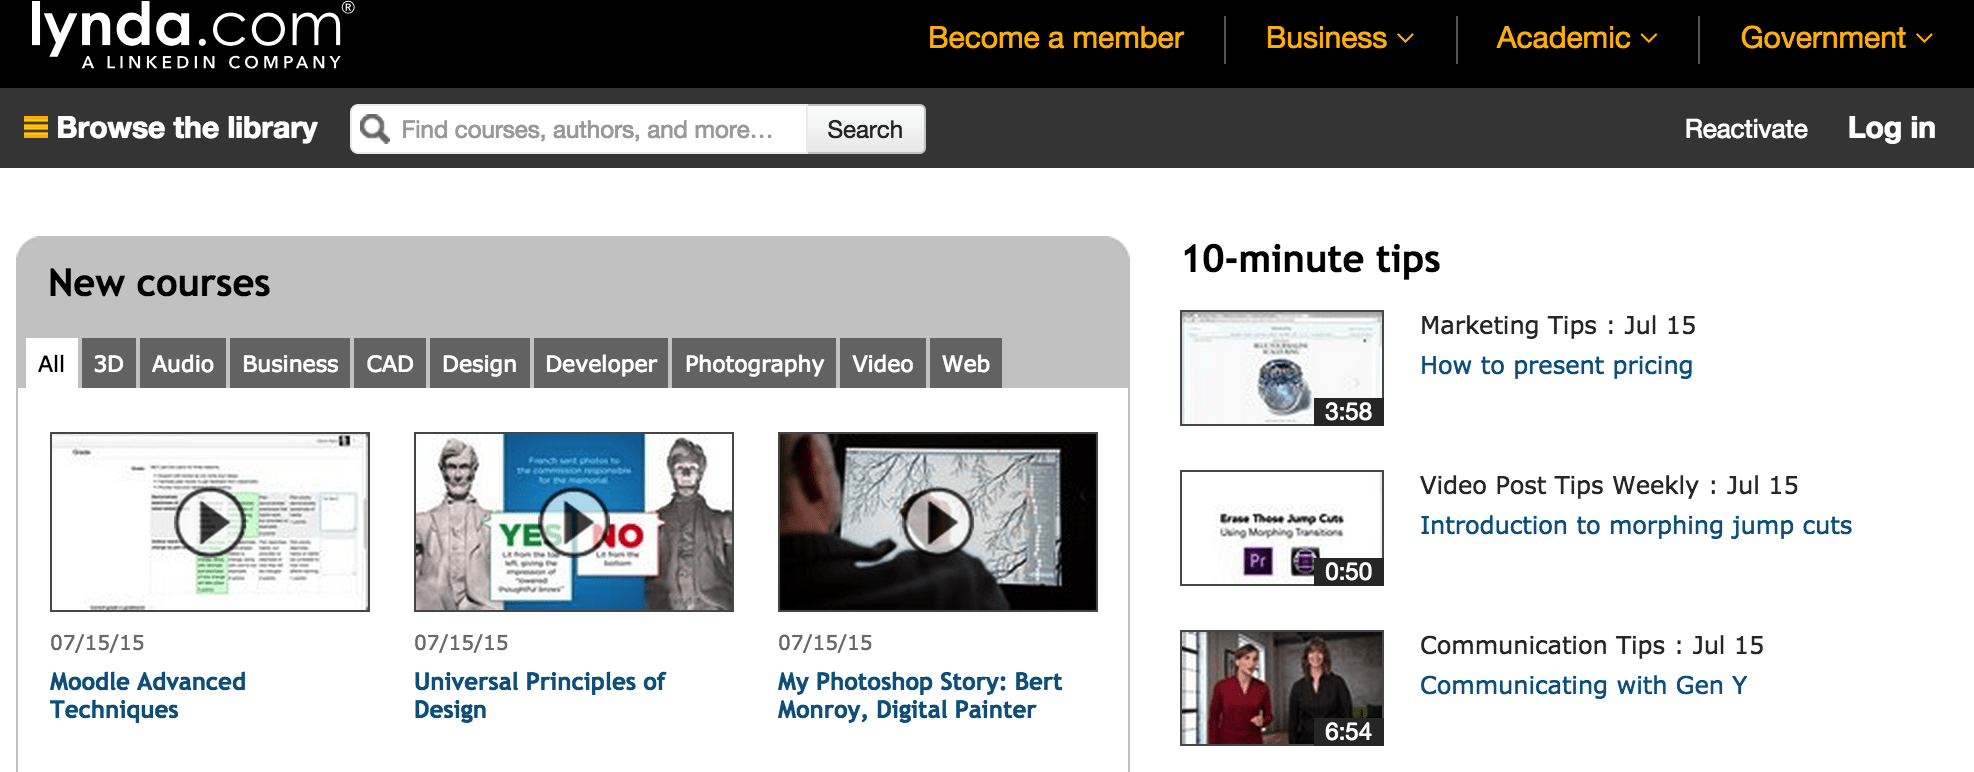Click the Marketing Tips : Jul 15 text
Image resolution: width=1974 pixels, height=772 pixels.
[x=1558, y=325]
